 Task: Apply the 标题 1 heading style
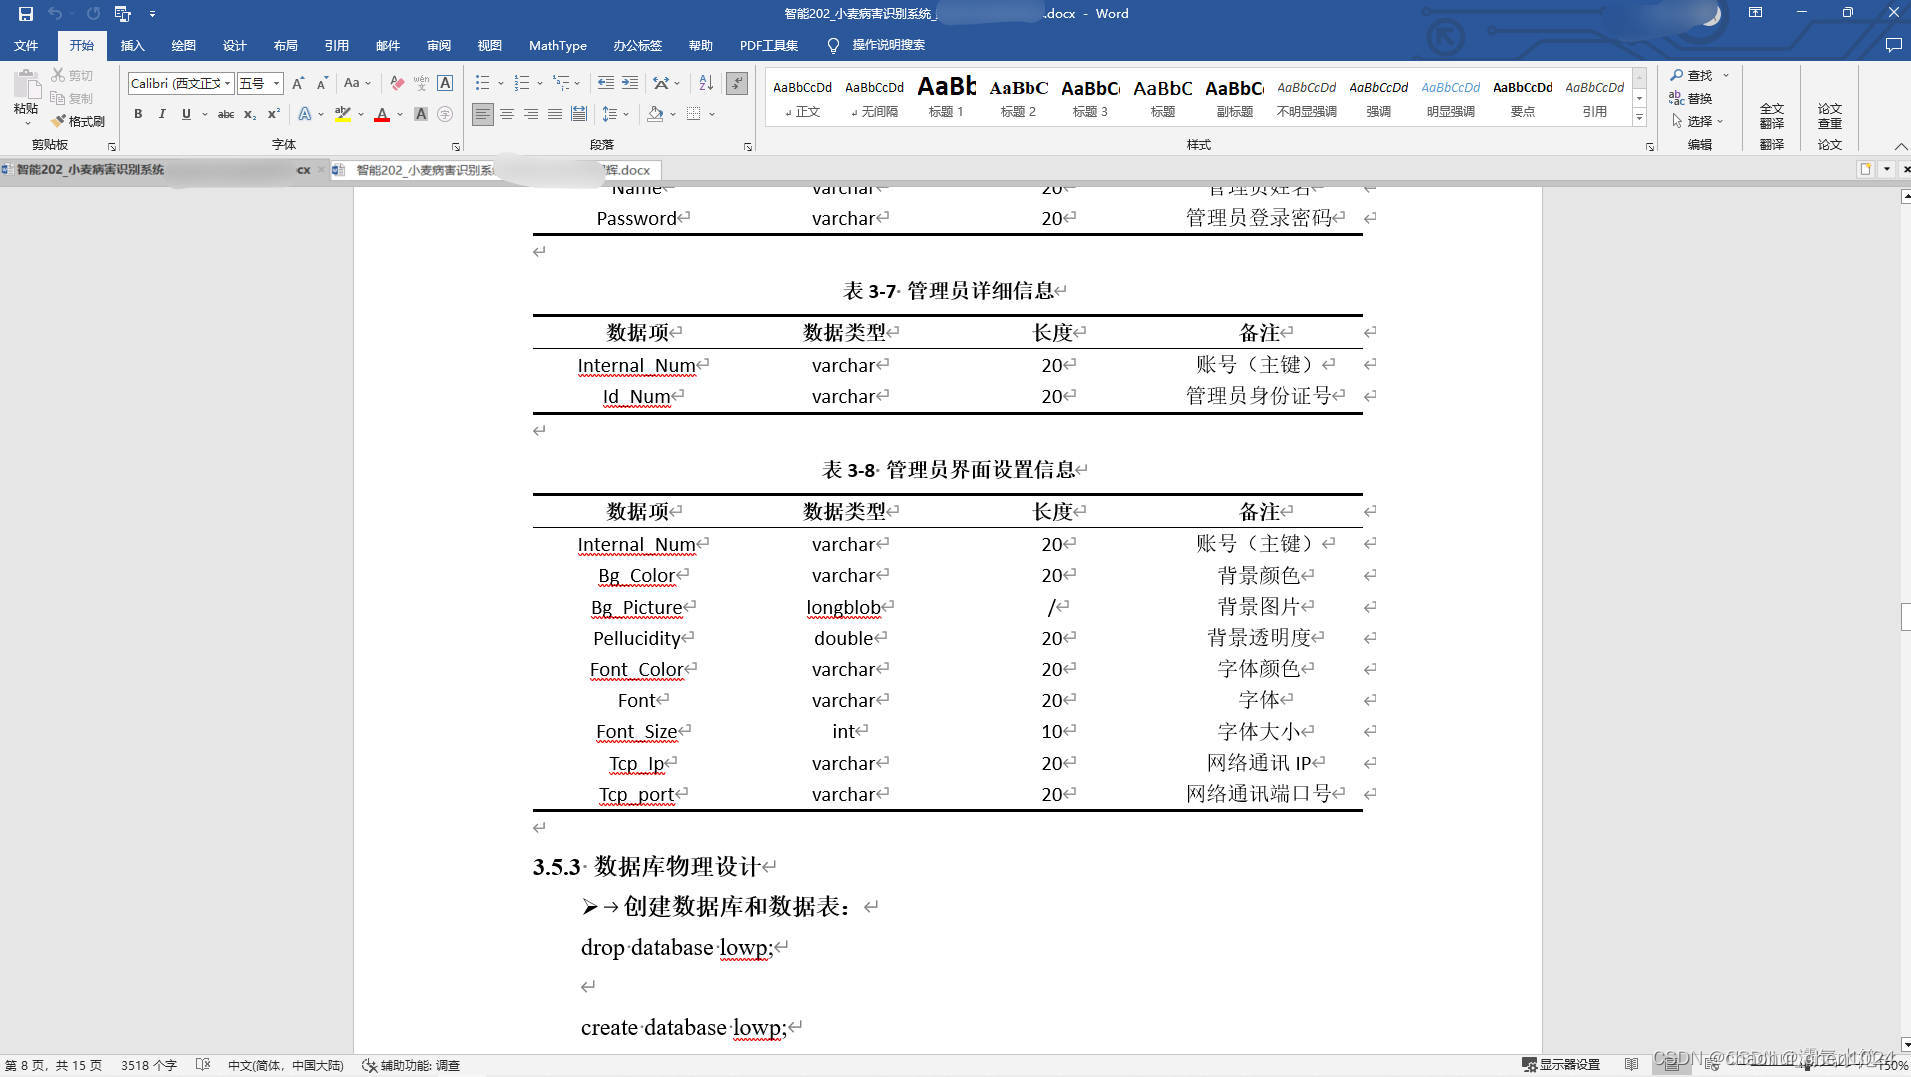tap(946, 97)
